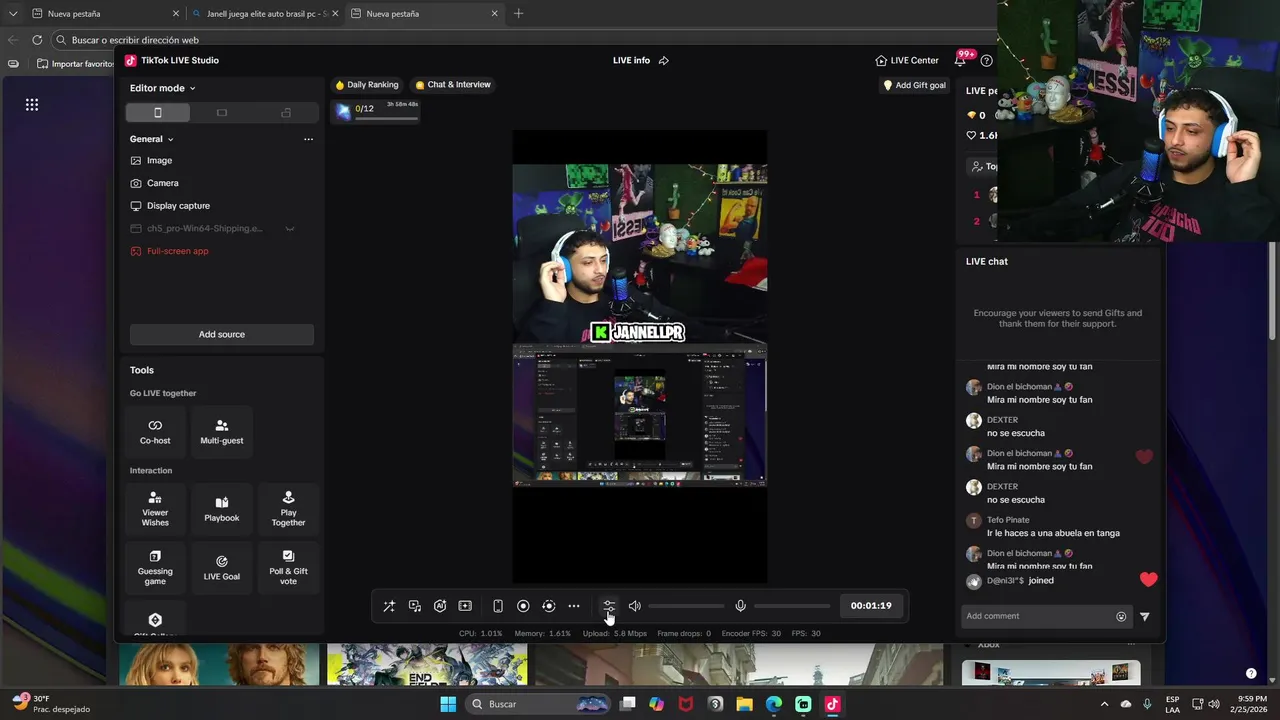
Task: Open the LIVE Center link
Action: click(907, 60)
